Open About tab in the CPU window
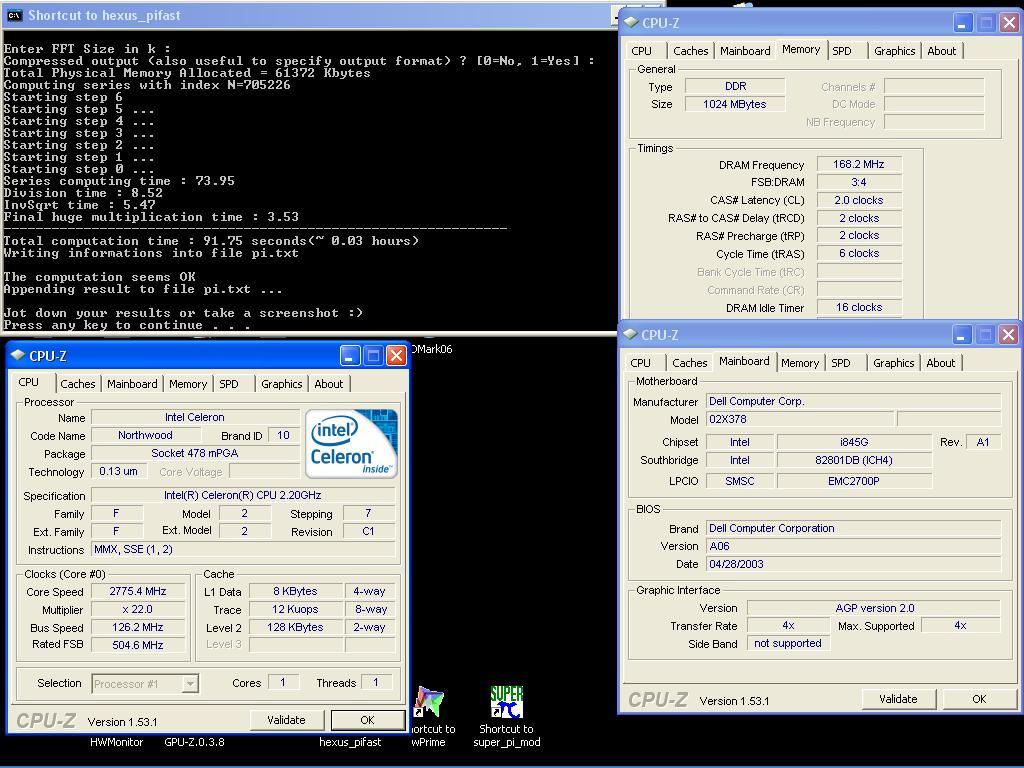 coord(328,384)
